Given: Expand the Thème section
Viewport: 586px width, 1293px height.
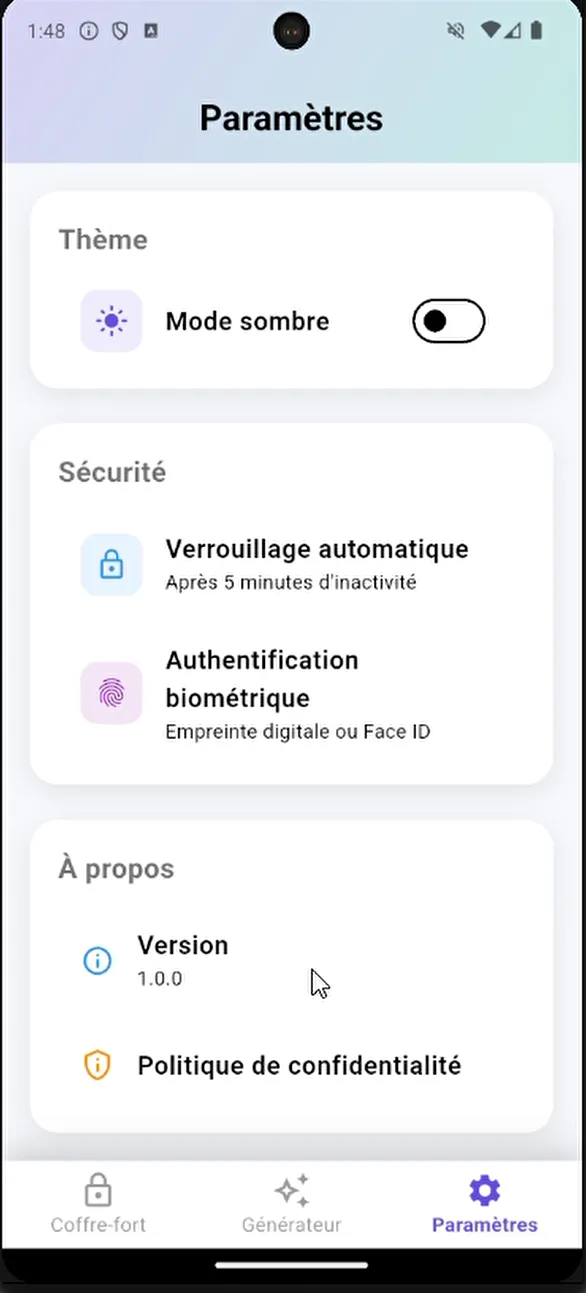Looking at the screenshot, I should coord(103,239).
